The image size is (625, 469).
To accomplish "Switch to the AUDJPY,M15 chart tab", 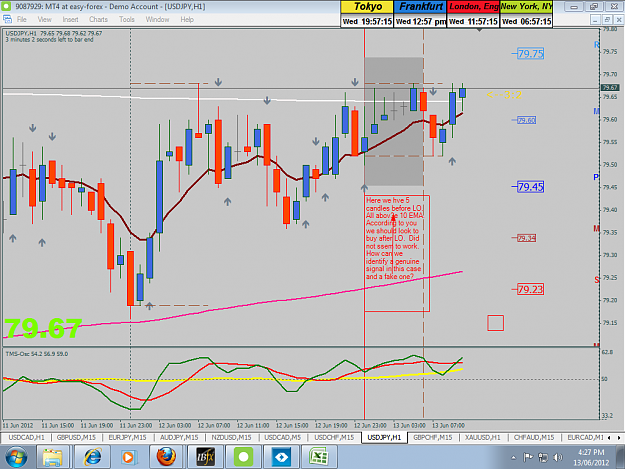I will point(179,437).
